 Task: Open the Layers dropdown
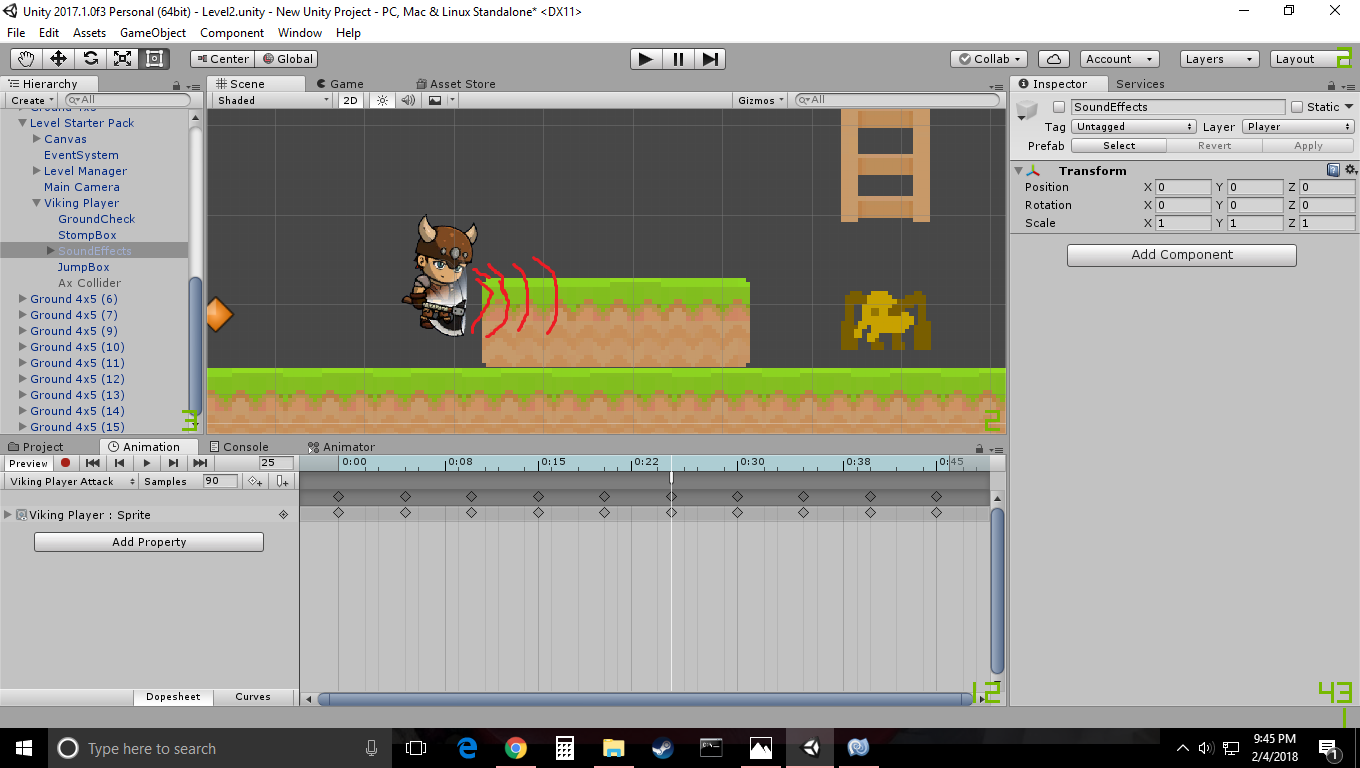[x=1218, y=59]
